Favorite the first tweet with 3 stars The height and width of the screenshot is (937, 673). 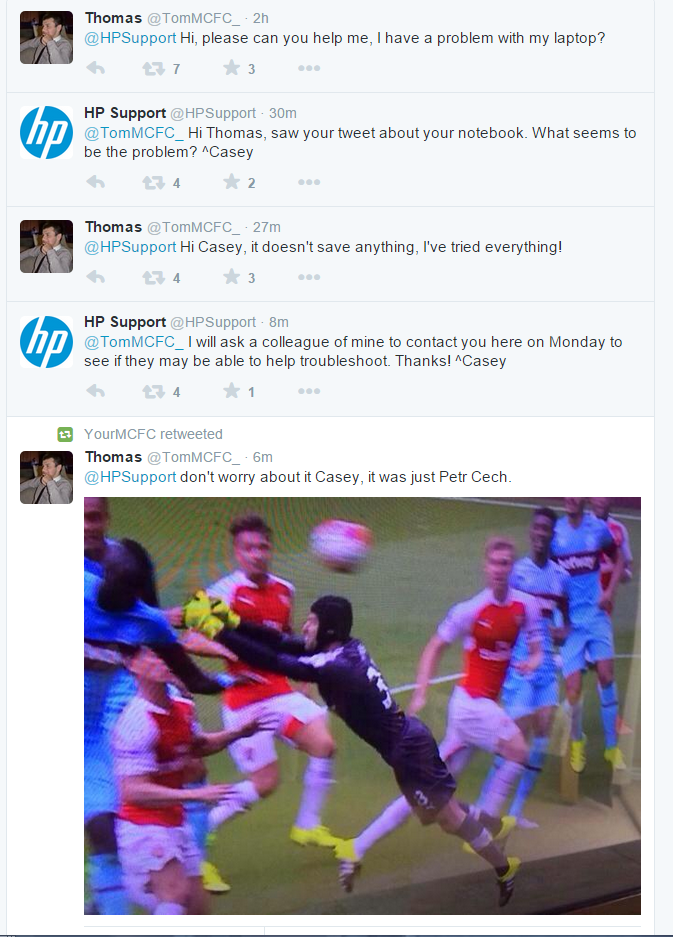pyautogui.click(x=231, y=68)
